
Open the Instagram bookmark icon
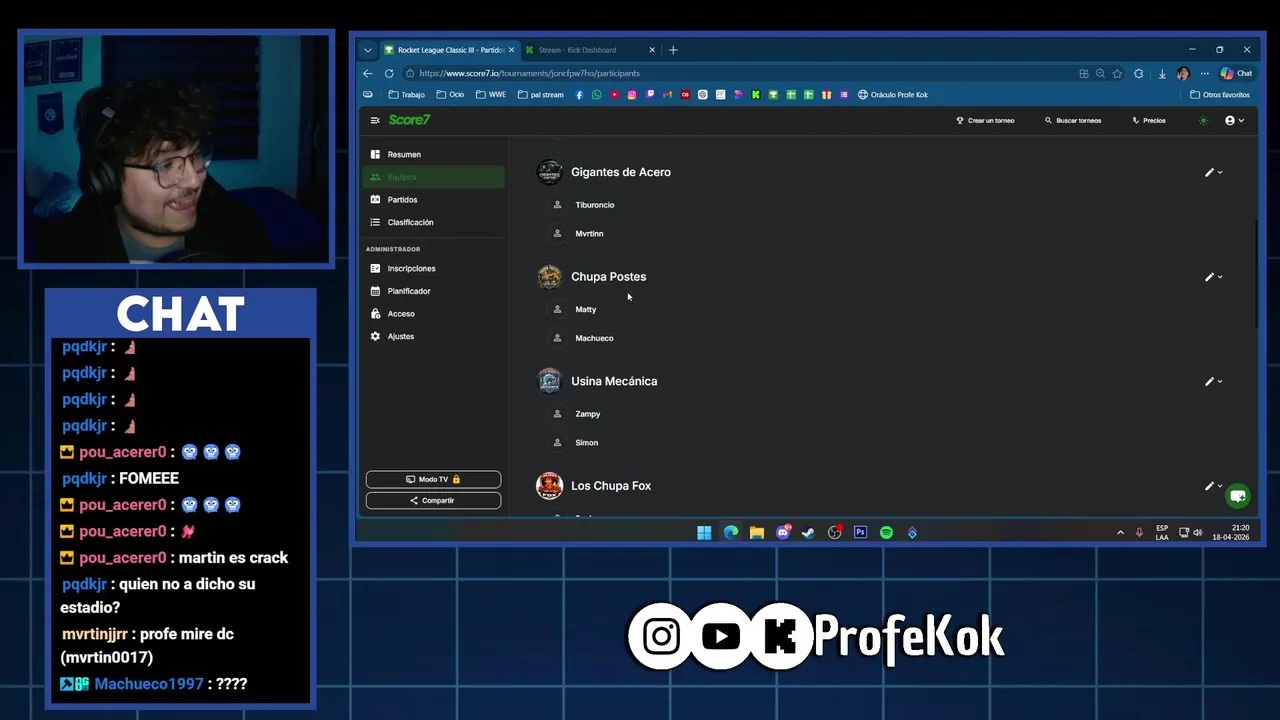tap(632, 95)
